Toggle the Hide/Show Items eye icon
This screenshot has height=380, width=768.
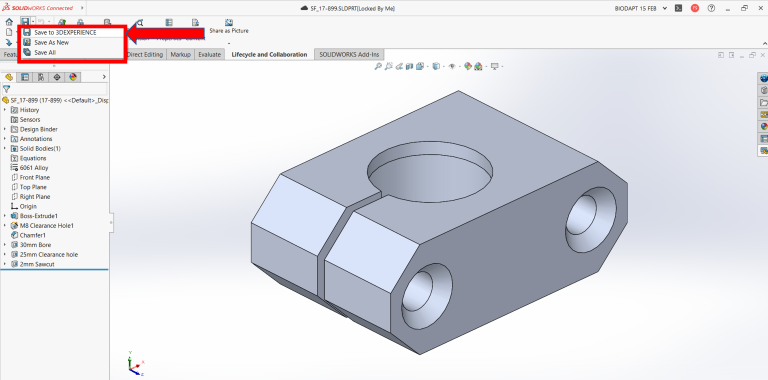[452, 66]
